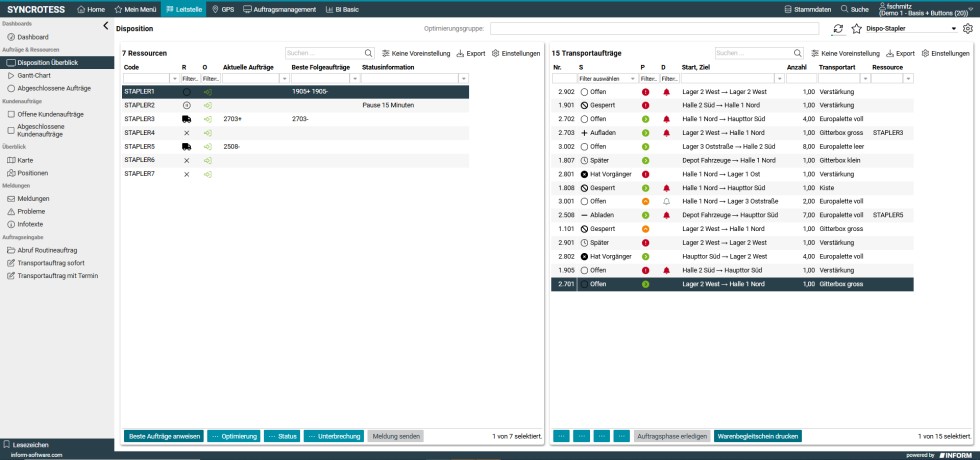Click Keine Voreinstellung in the Transportaufträge panel
The height and width of the screenshot is (460, 980).
[845, 53]
